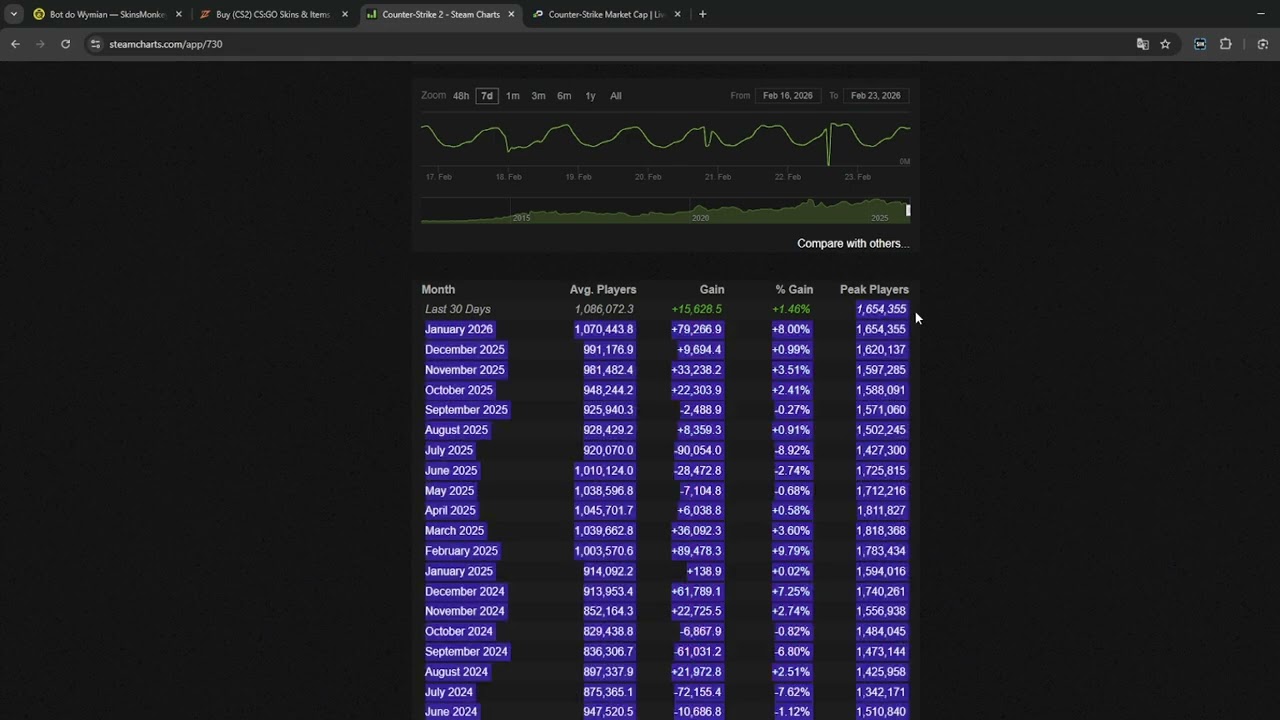The width and height of the screenshot is (1280, 720).
Task: Set chart zoom to 1y
Action: (590, 96)
